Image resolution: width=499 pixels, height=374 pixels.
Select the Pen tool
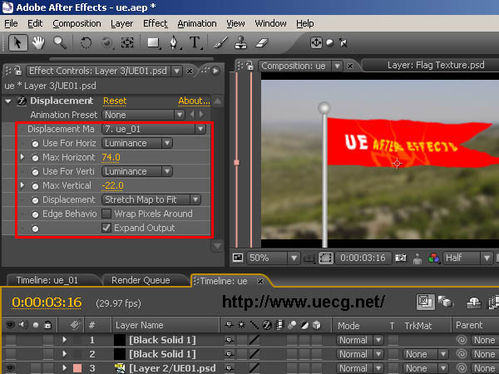[174, 43]
